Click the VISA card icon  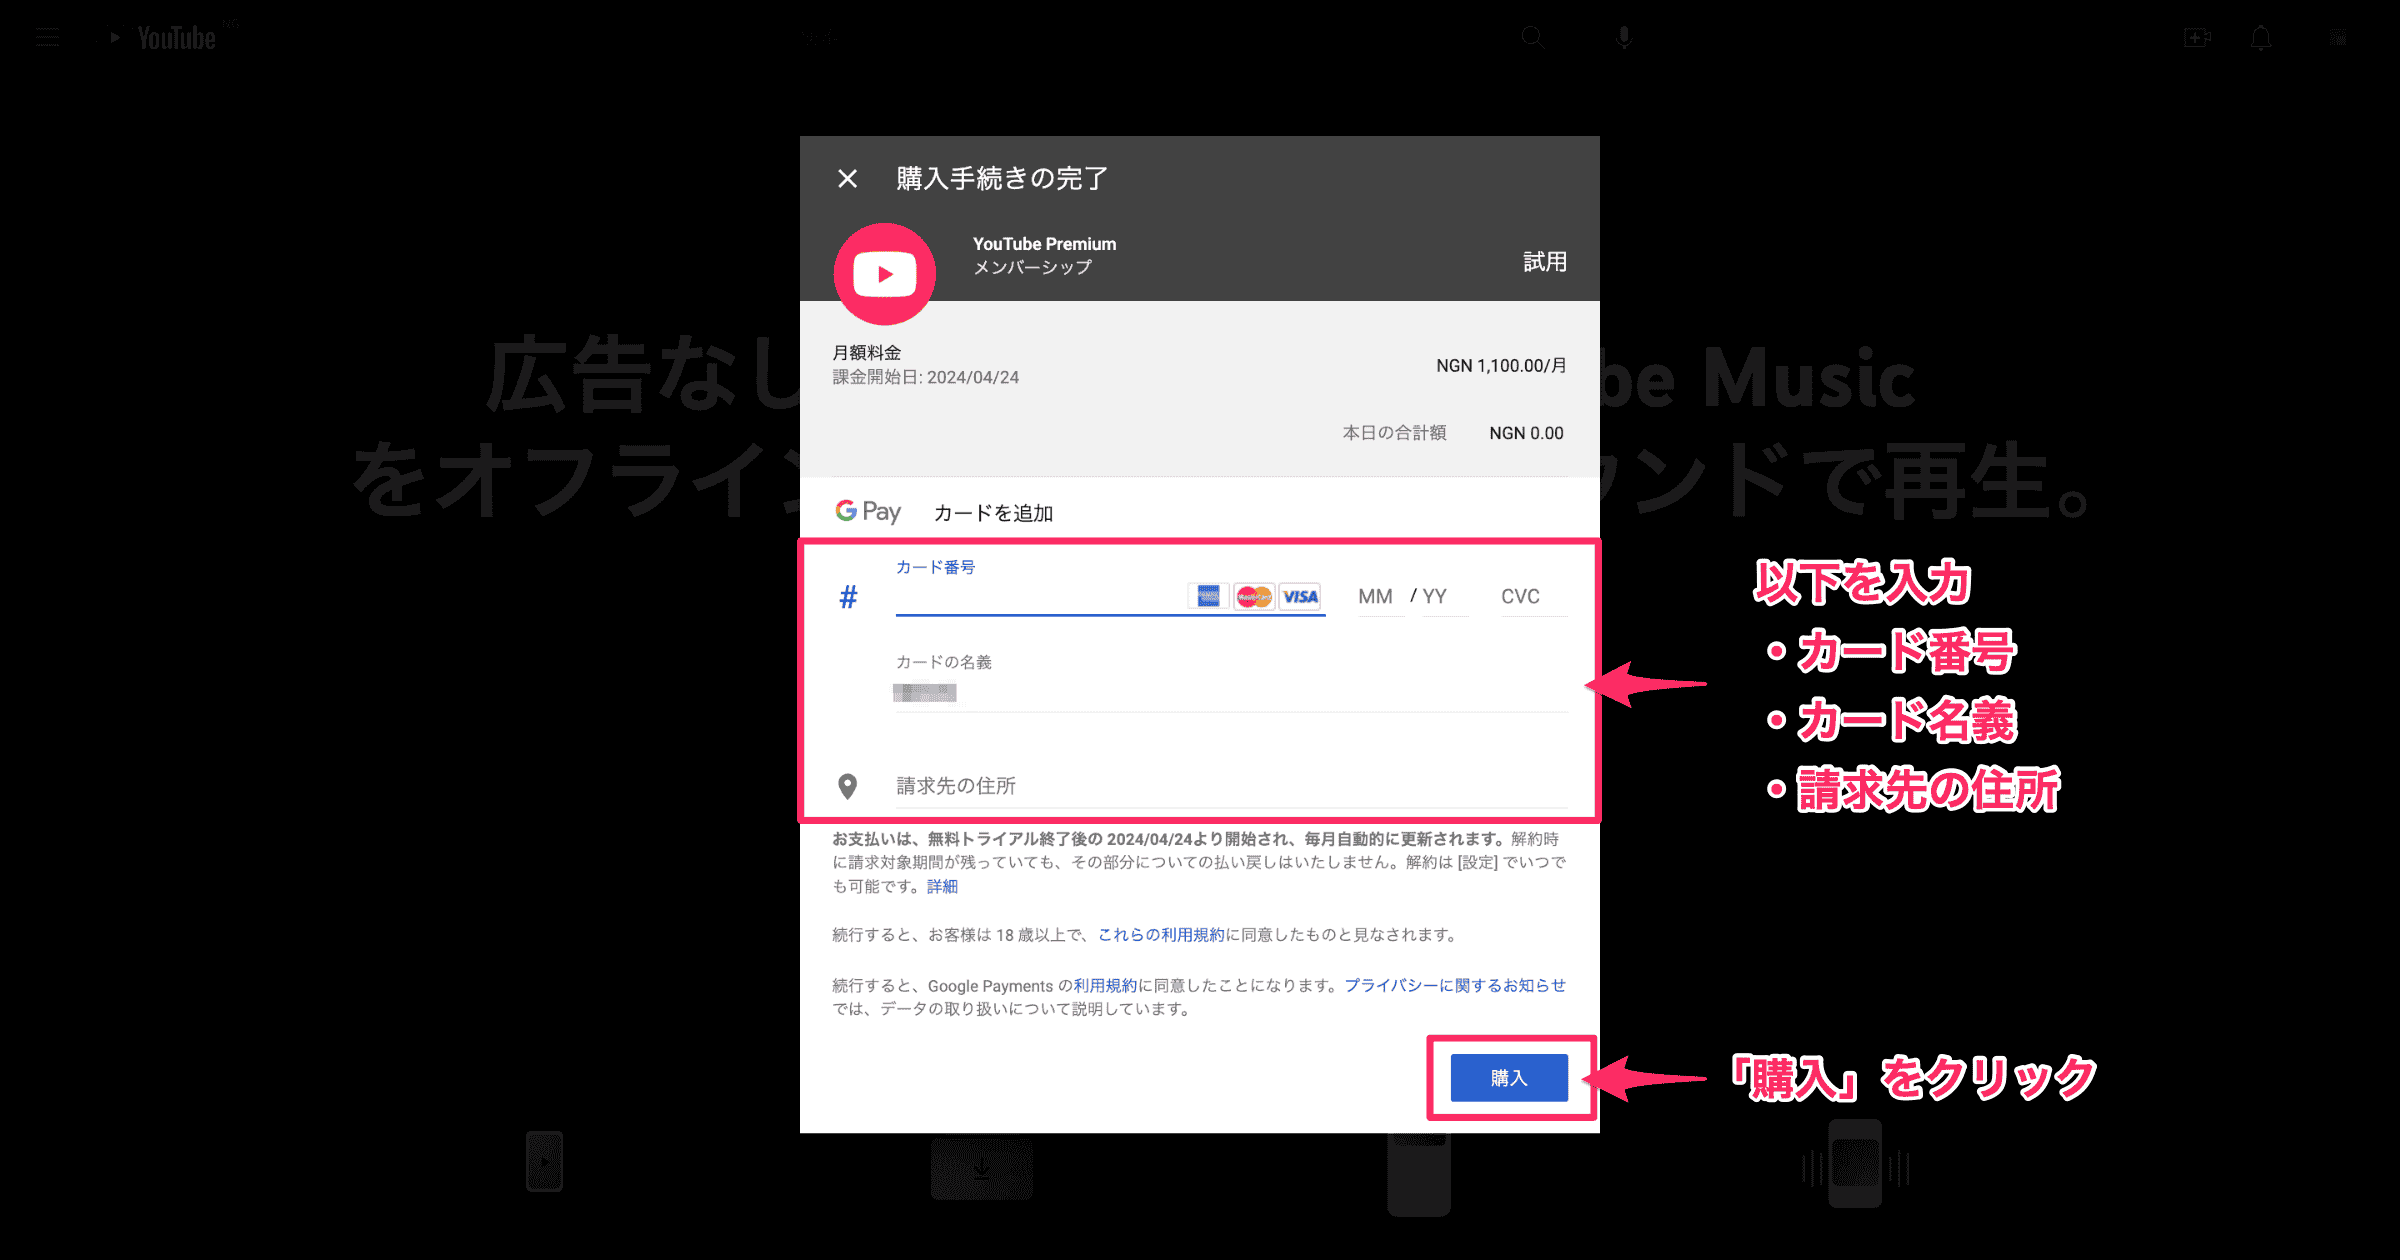(1300, 596)
